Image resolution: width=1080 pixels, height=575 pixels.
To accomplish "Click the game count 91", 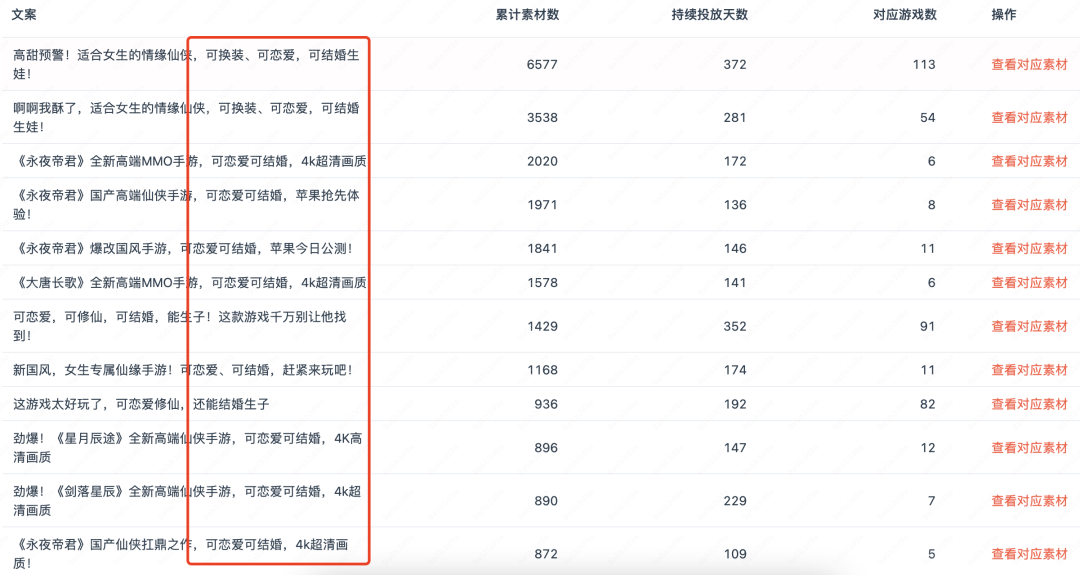I will [928, 326].
